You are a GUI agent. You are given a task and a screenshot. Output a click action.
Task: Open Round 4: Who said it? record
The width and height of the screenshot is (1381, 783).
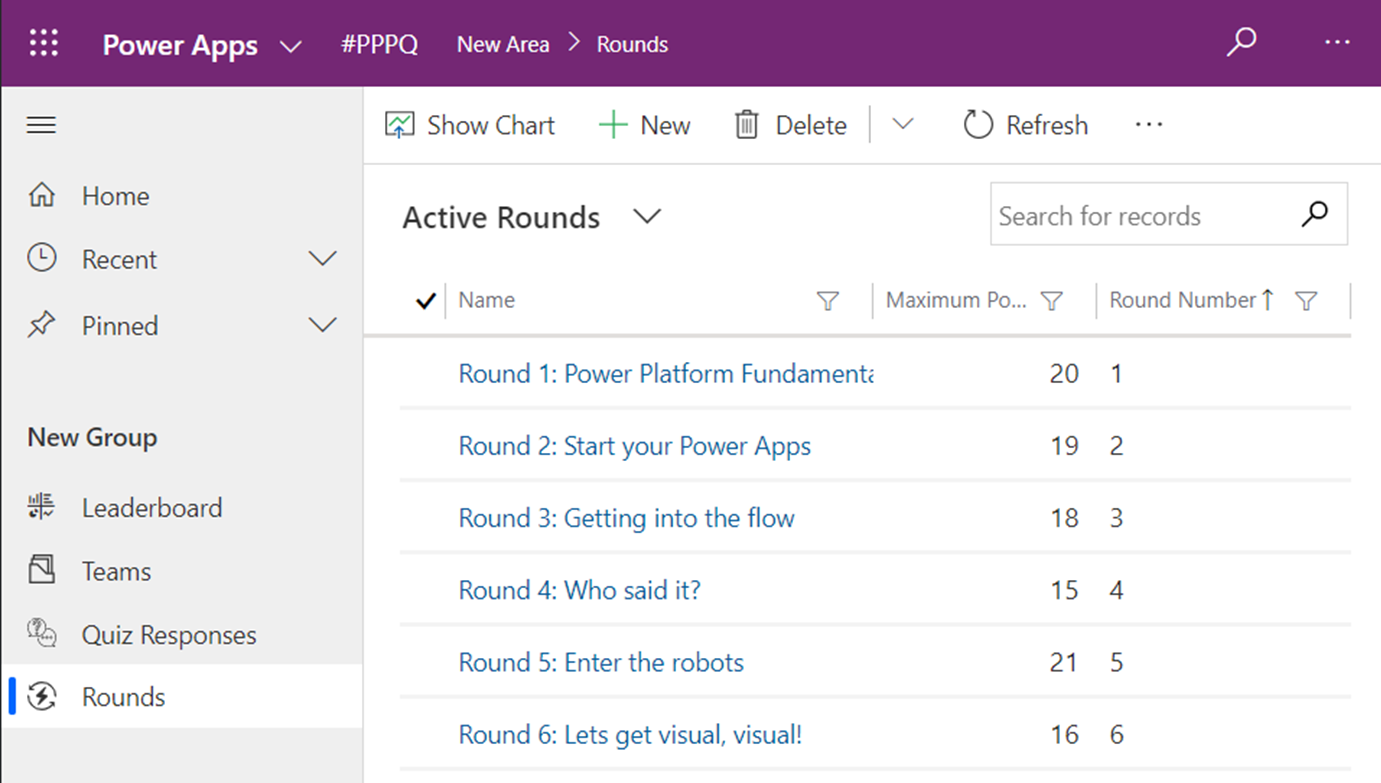[x=579, y=590]
